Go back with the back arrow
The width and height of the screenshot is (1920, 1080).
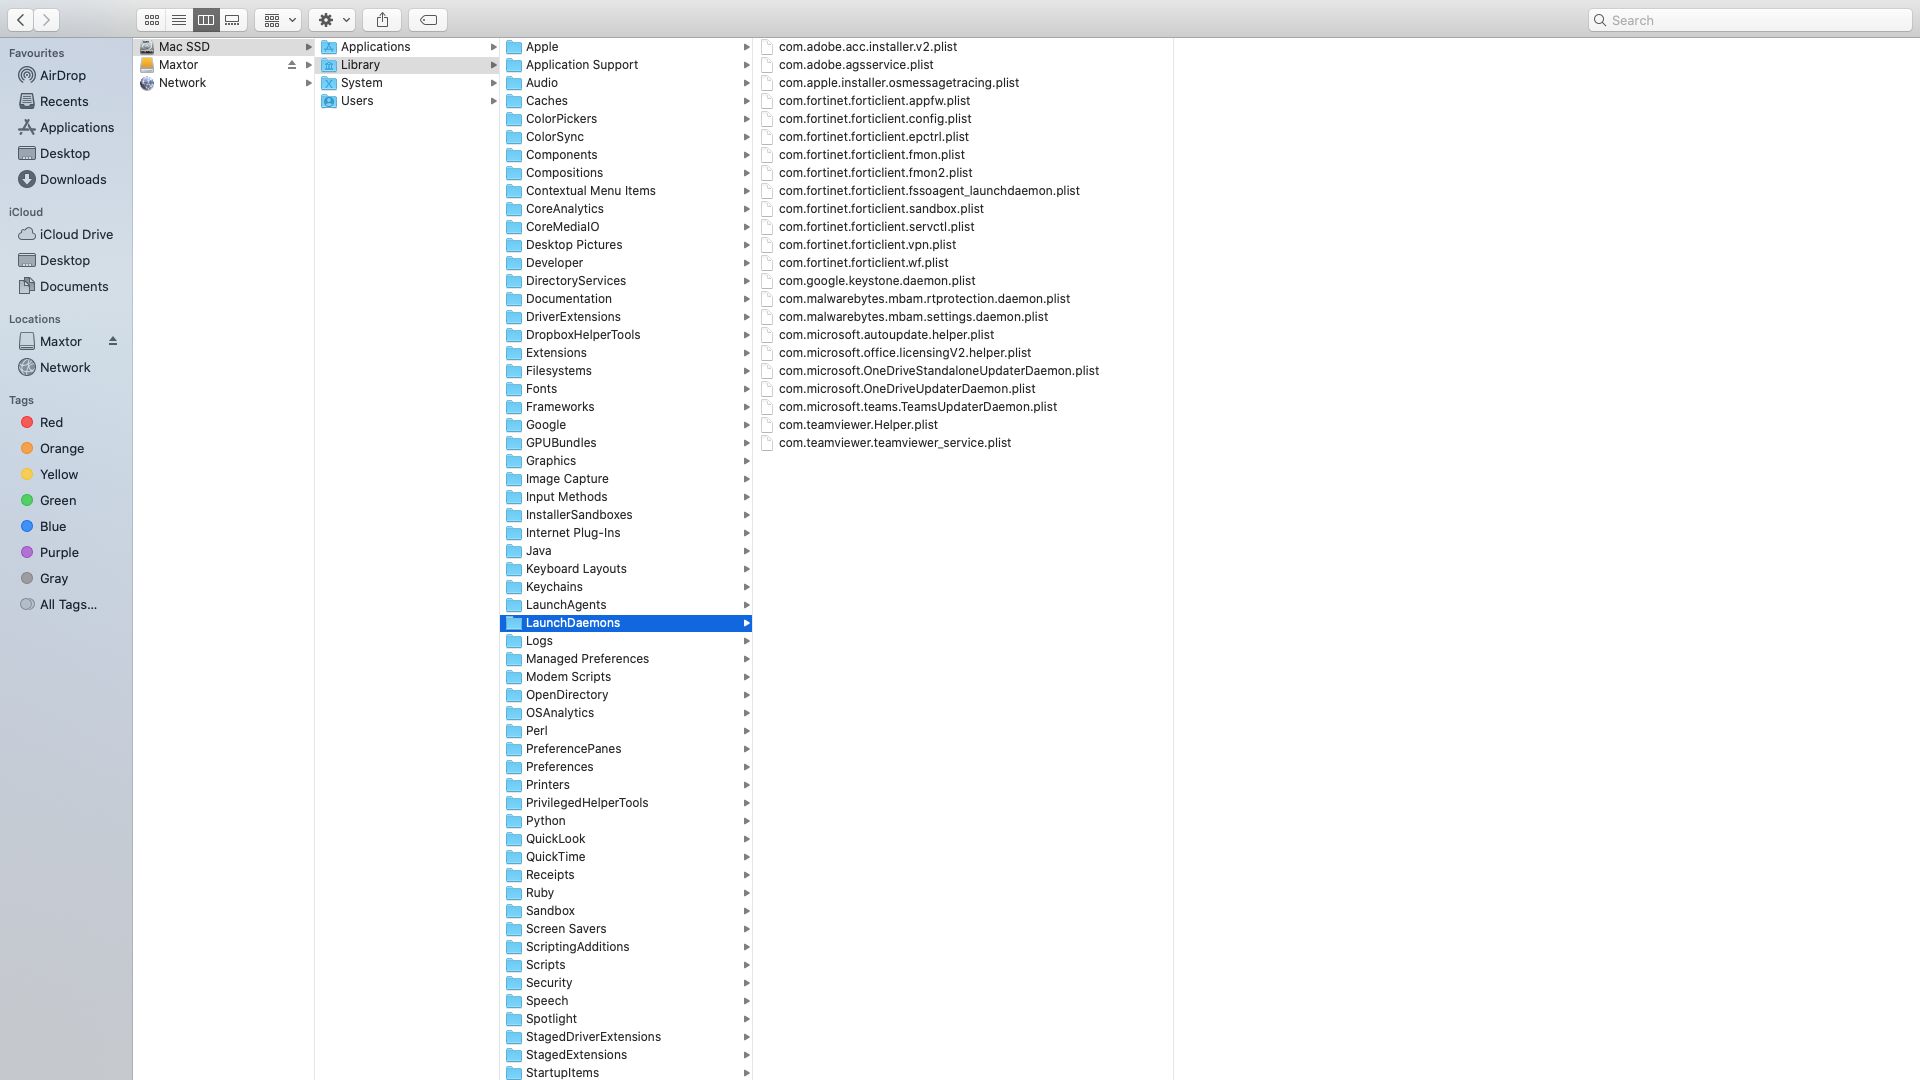21,20
